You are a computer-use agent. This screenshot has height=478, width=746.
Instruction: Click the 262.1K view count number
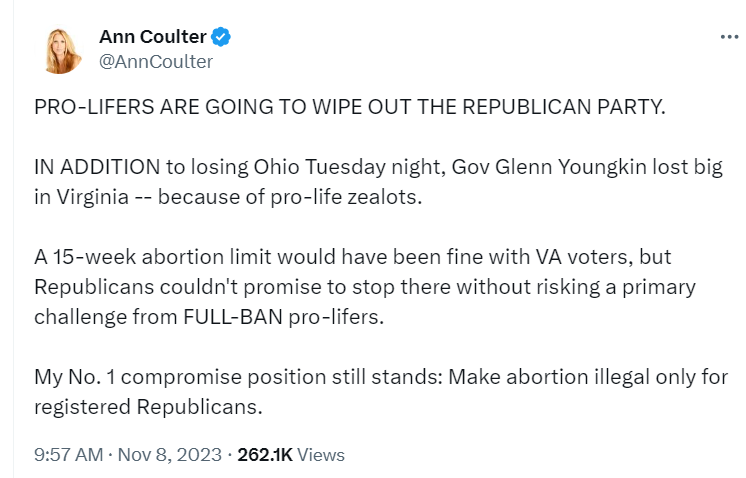pos(265,455)
